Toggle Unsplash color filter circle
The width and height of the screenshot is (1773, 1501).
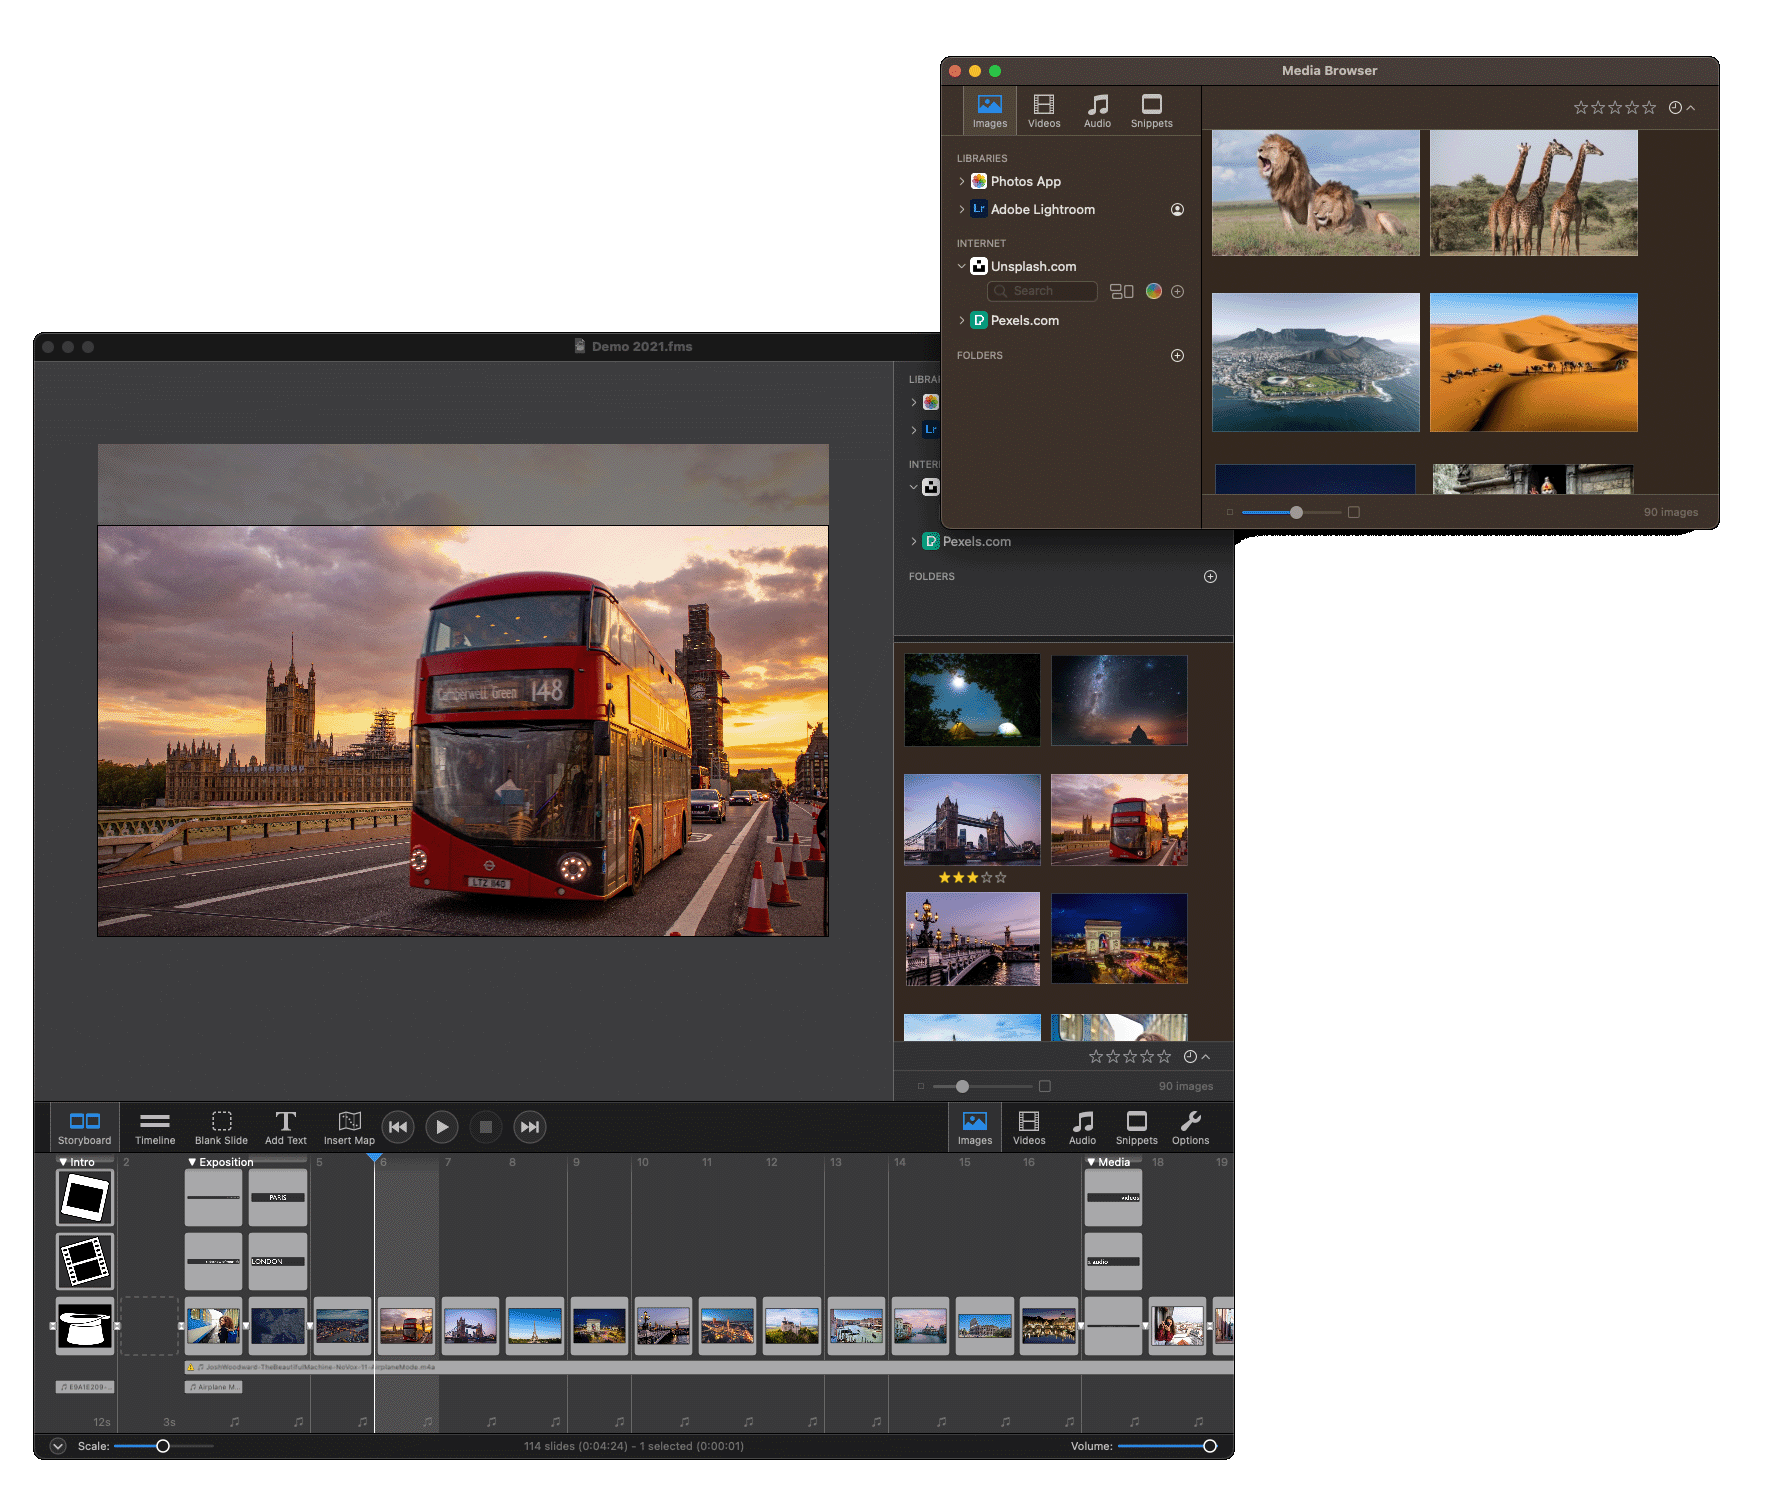pos(1153,291)
